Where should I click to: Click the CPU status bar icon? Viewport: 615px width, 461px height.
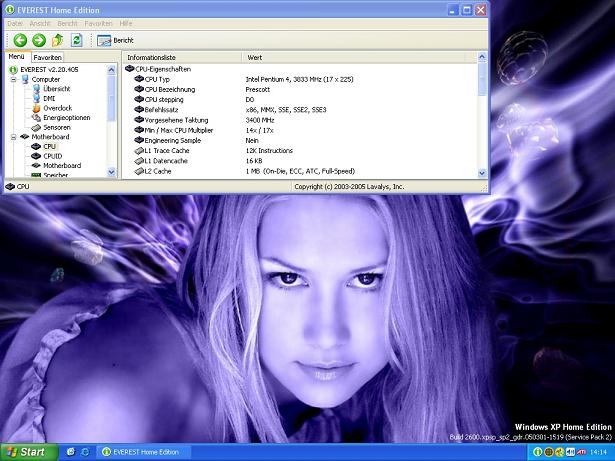tap(11, 186)
